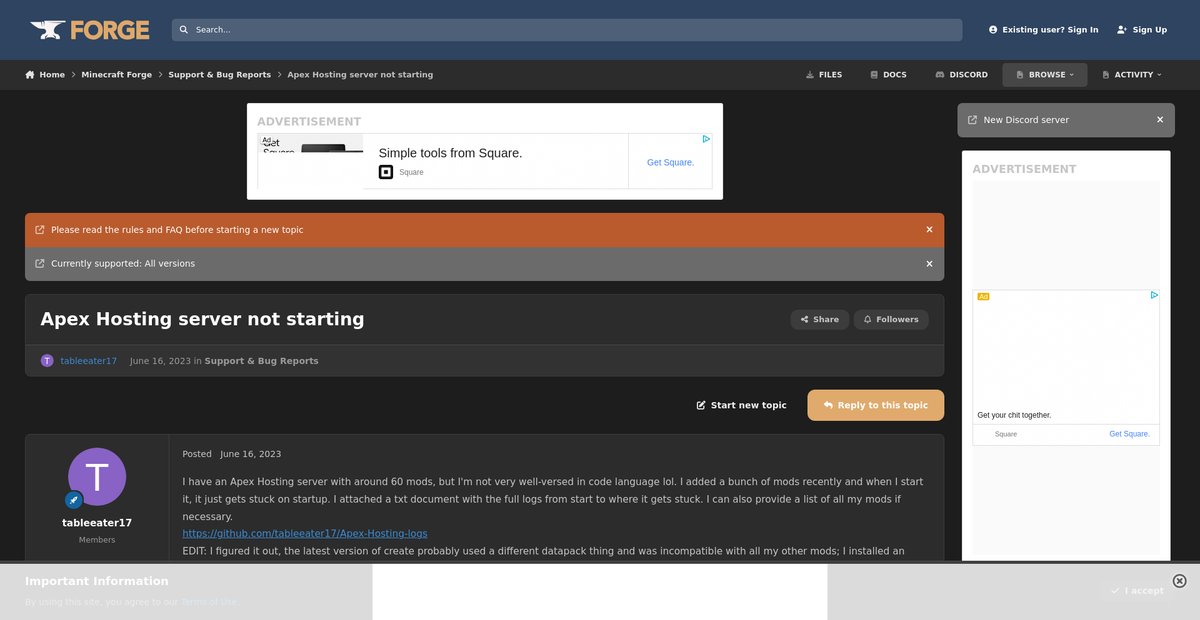1200x620 pixels.
Task: Open the New Discord server link
Action: click(x=1026, y=120)
